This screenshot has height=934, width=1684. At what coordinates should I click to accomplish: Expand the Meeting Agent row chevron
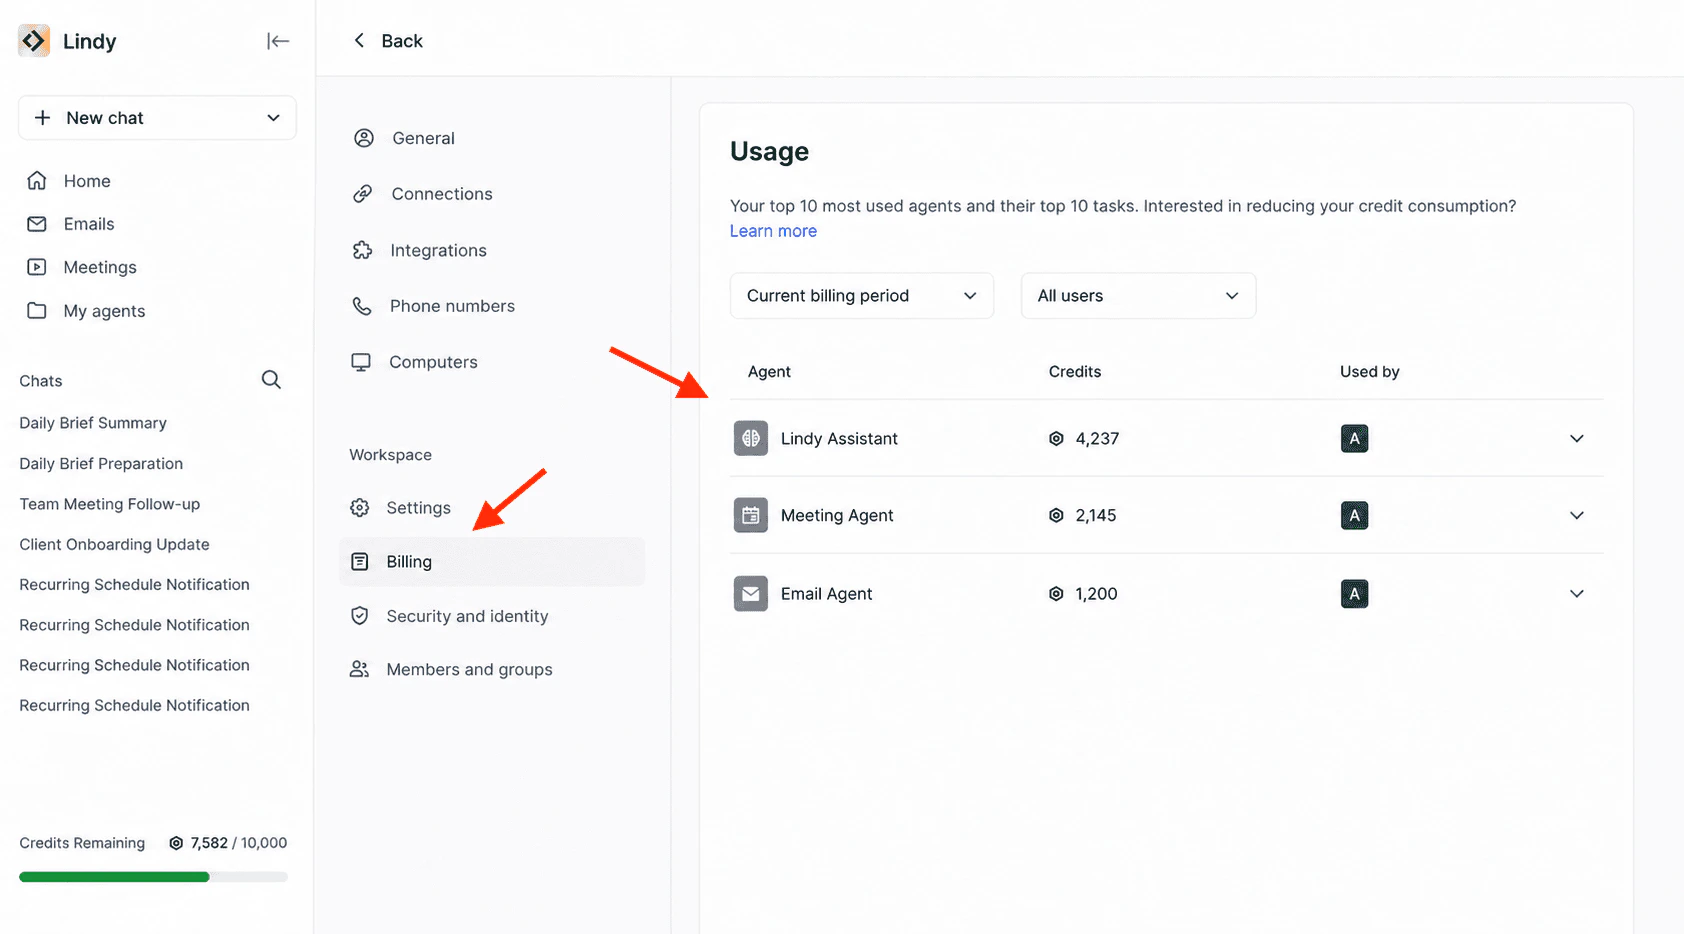(1577, 516)
